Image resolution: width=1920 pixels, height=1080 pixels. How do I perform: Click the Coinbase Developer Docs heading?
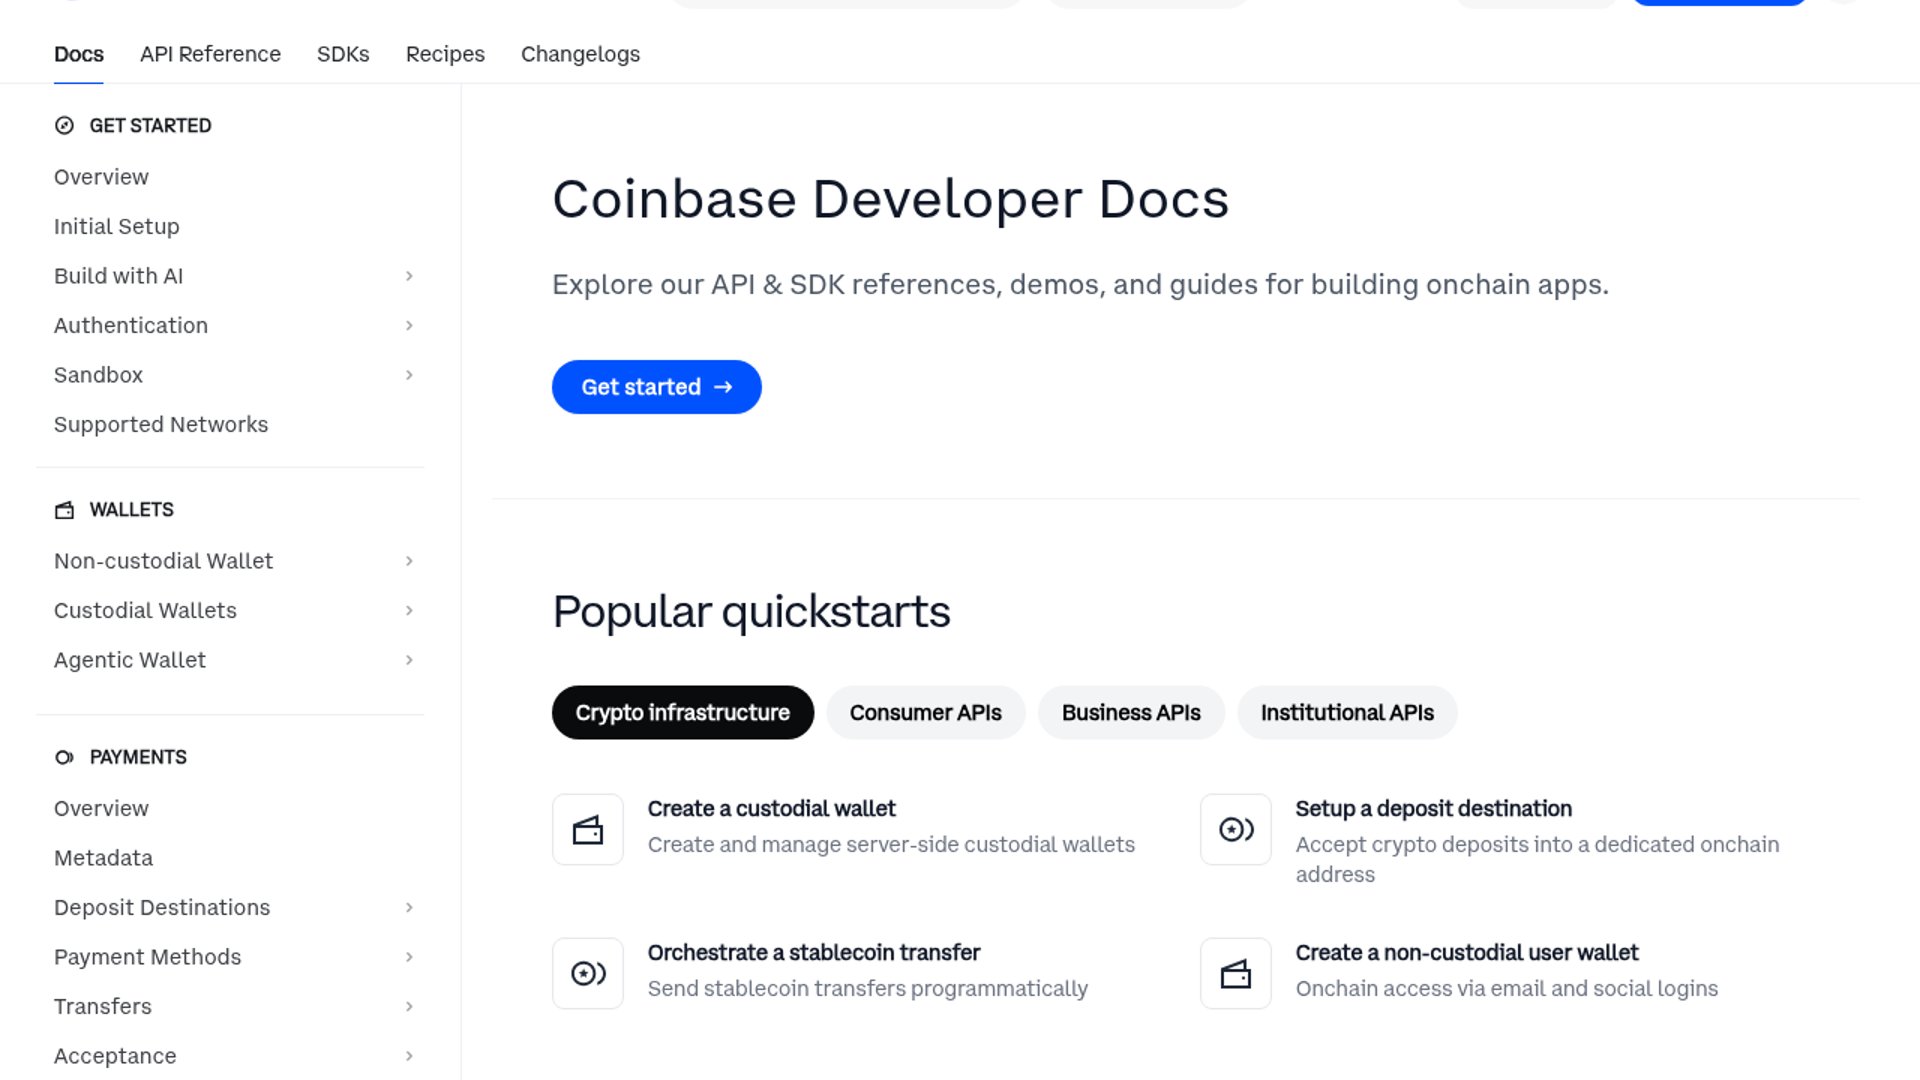point(890,200)
